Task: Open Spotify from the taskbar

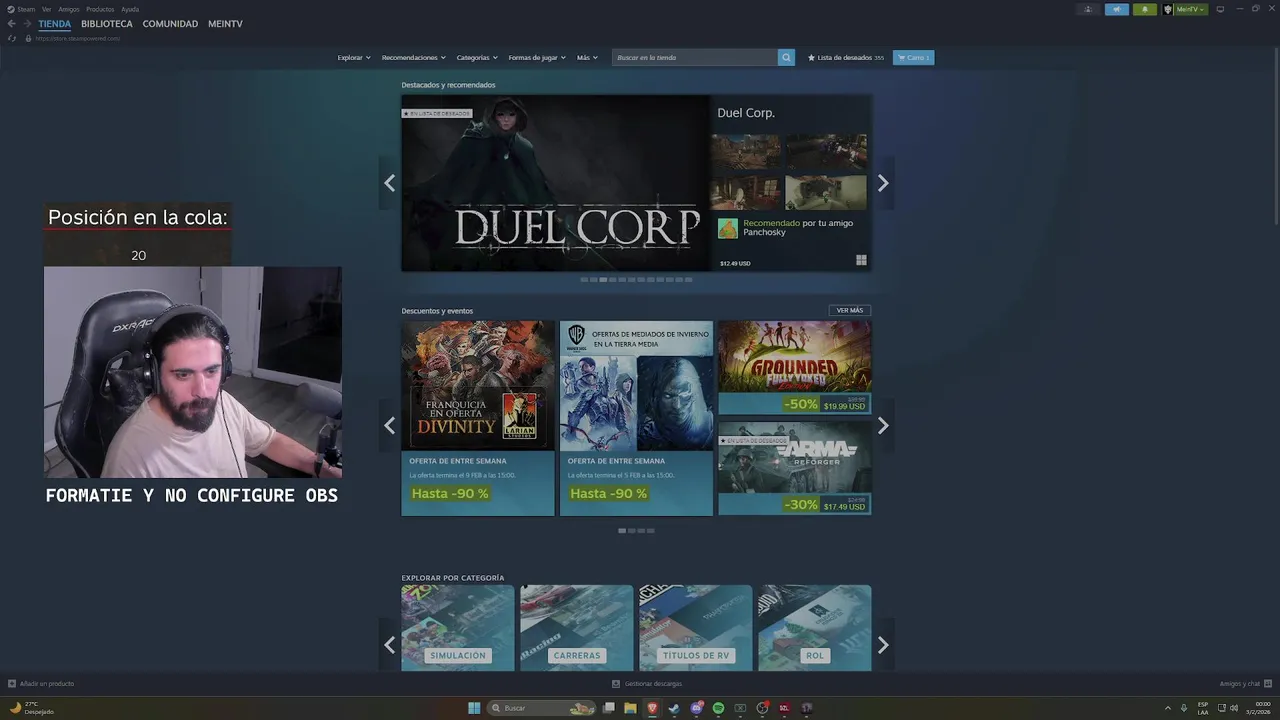Action: coord(718,708)
